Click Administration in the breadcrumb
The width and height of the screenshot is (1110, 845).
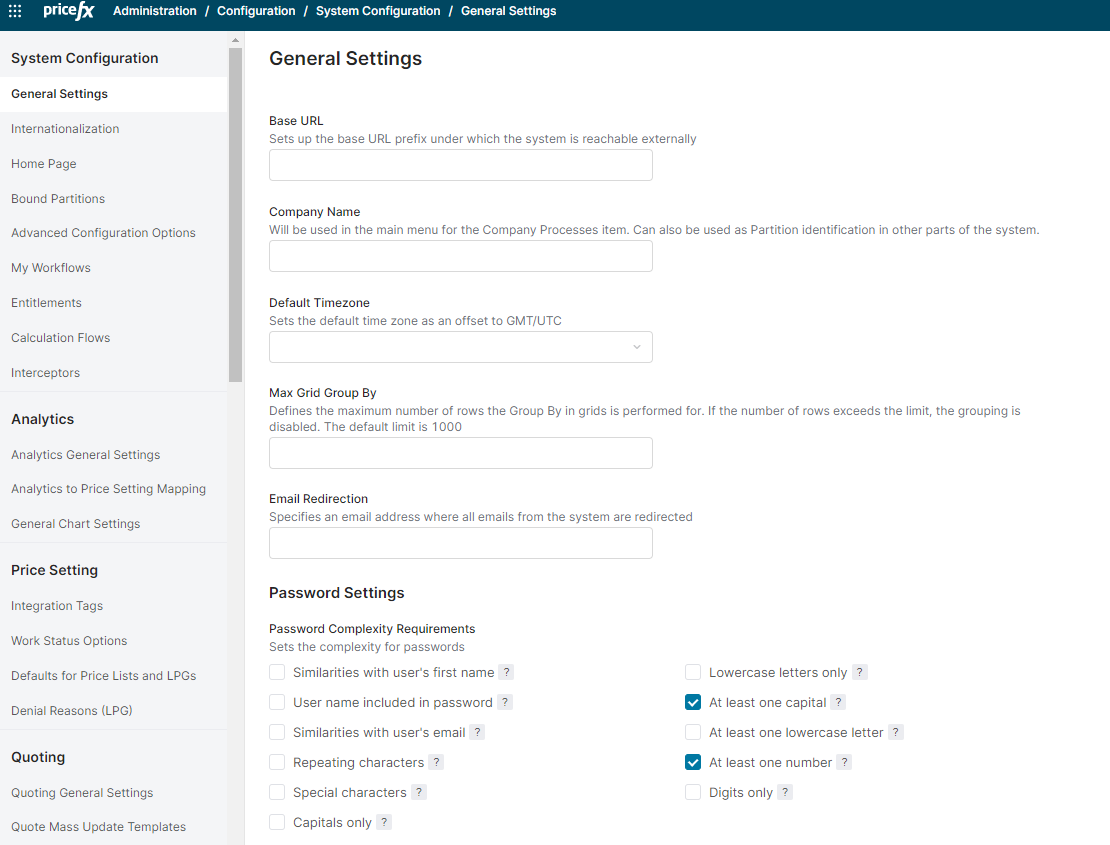(155, 11)
